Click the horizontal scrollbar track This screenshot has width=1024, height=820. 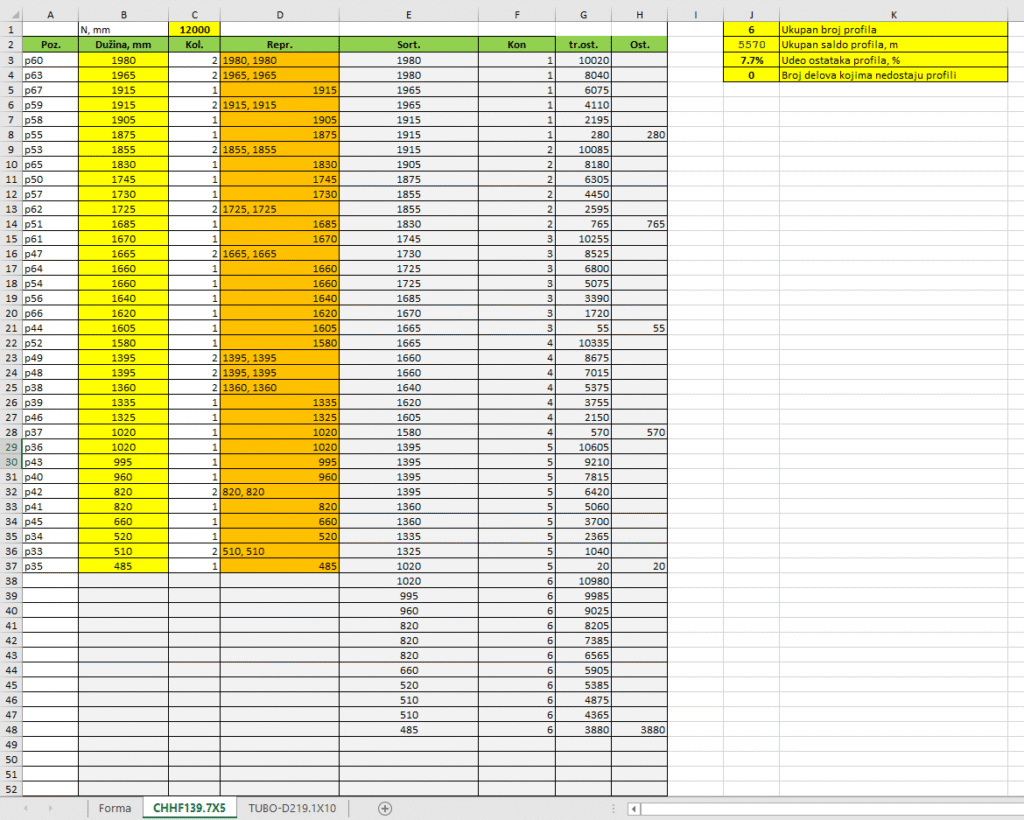(830, 808)
